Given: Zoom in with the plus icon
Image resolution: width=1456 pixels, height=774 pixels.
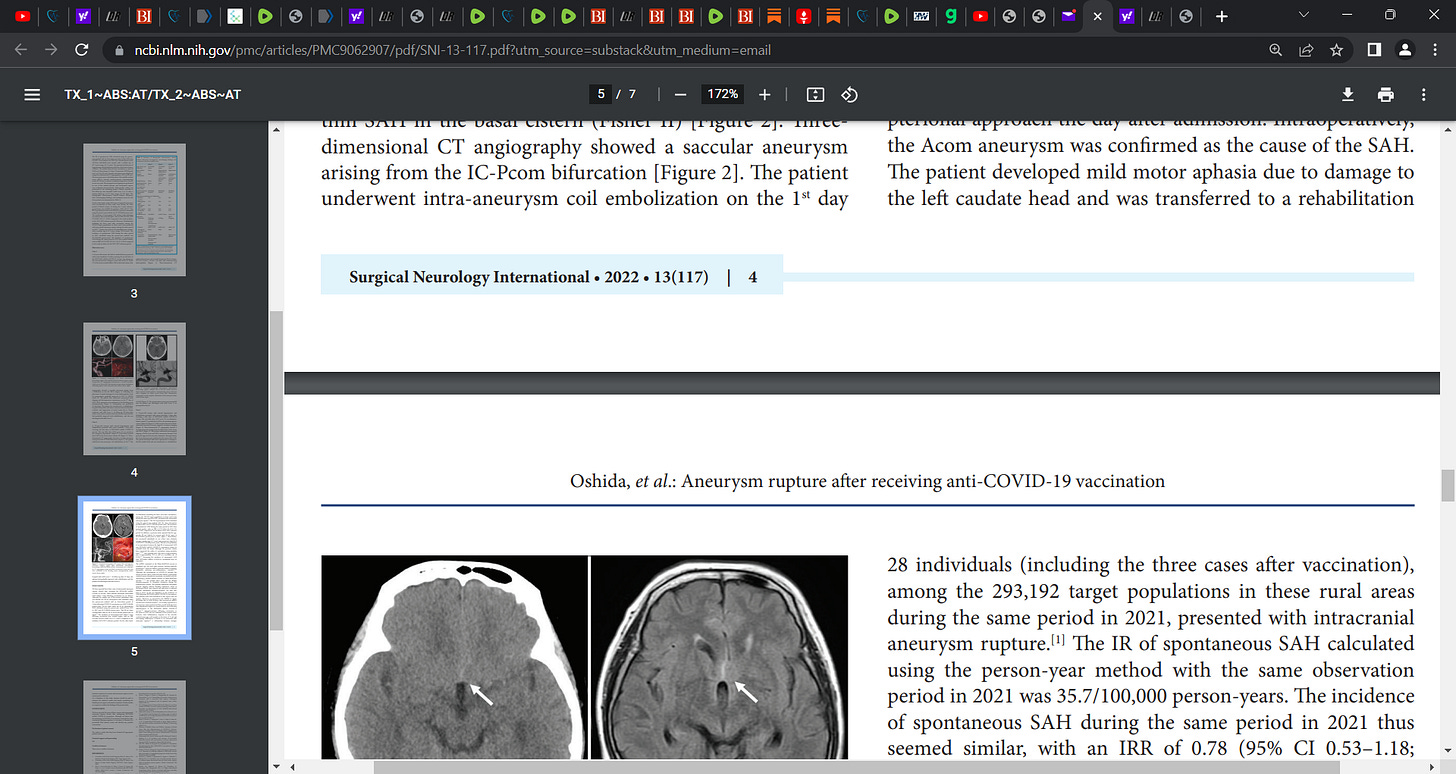Looking at the screenshot, I should click(x=765, y=94).
